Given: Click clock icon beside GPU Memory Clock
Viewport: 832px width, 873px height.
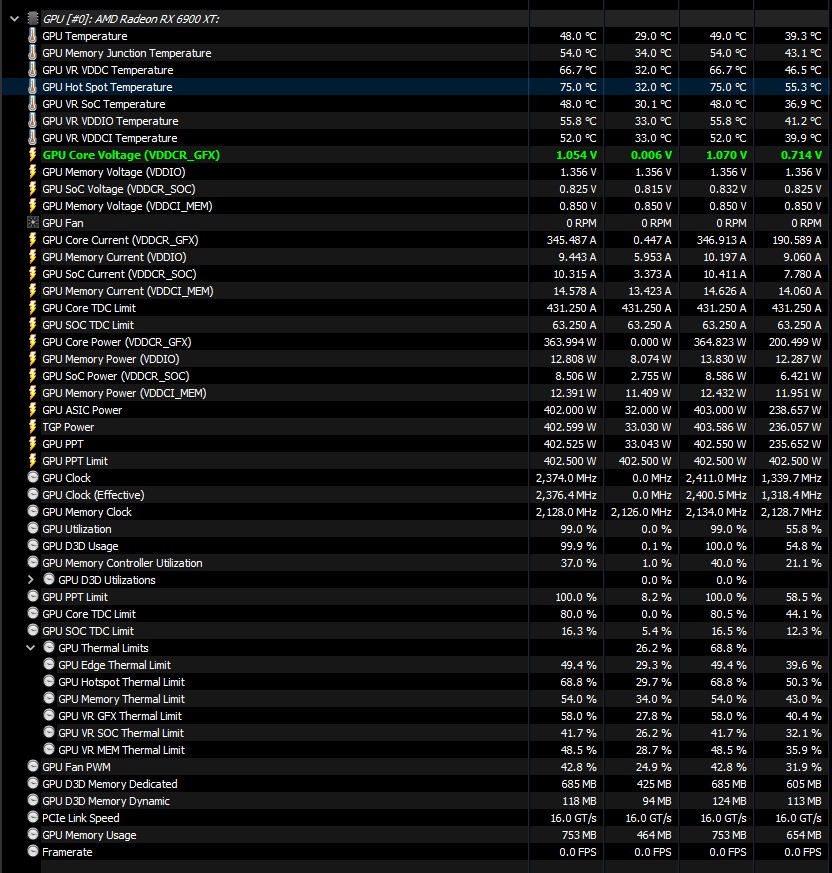Looking at the screenshot, I should pyautogui.click(x=33, y=511).
